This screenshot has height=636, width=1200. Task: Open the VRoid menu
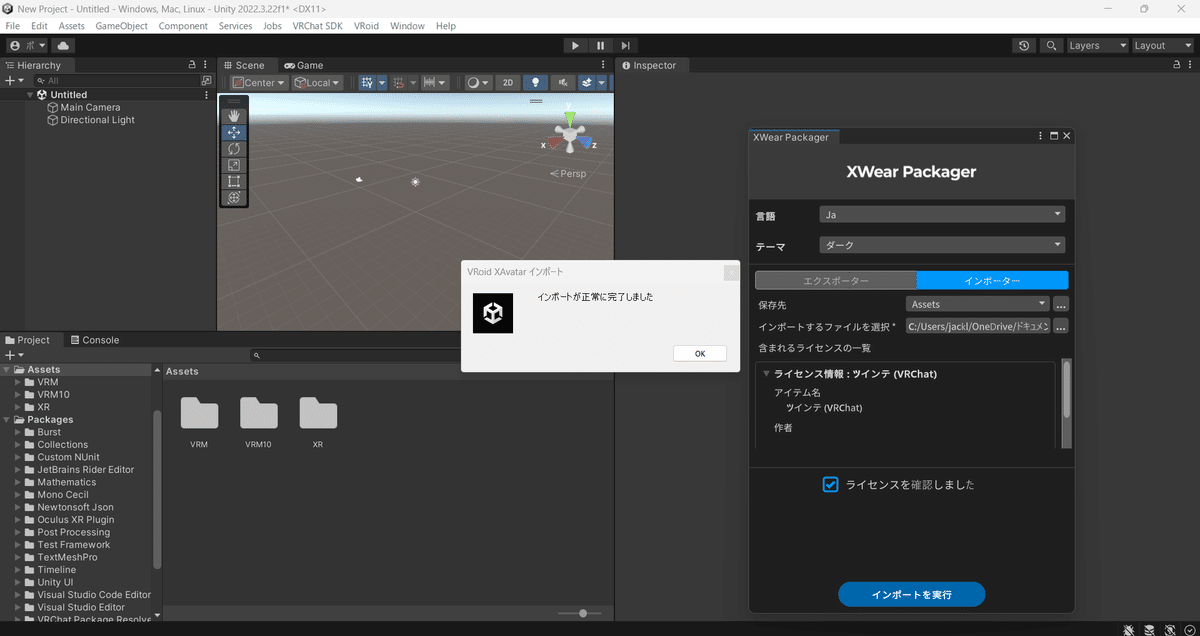click(366, 26)
